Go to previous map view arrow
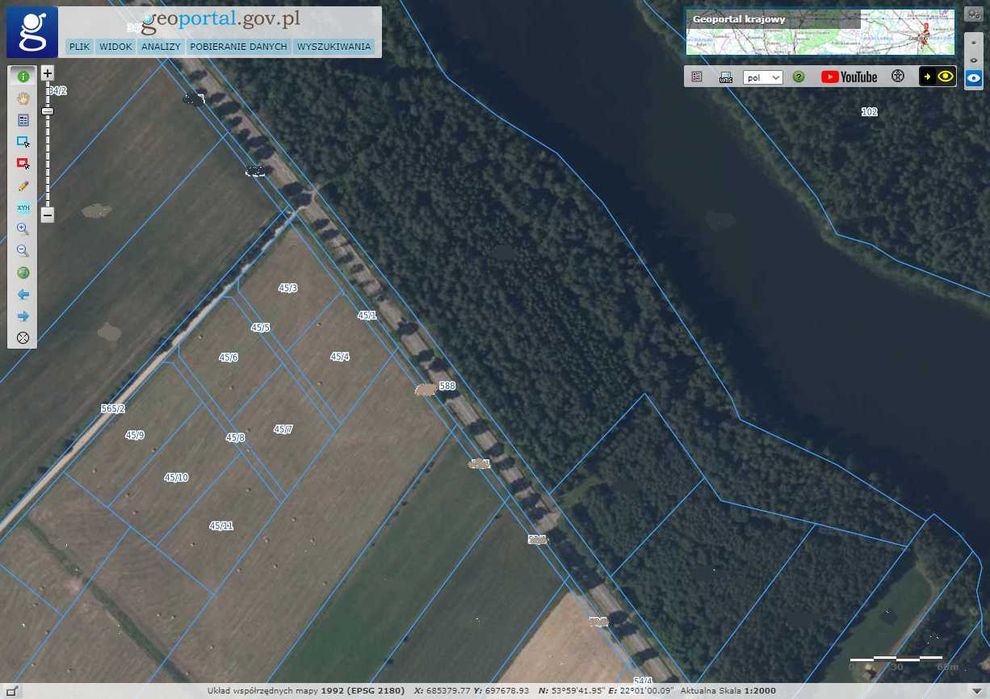 click(x=23, y=294)
